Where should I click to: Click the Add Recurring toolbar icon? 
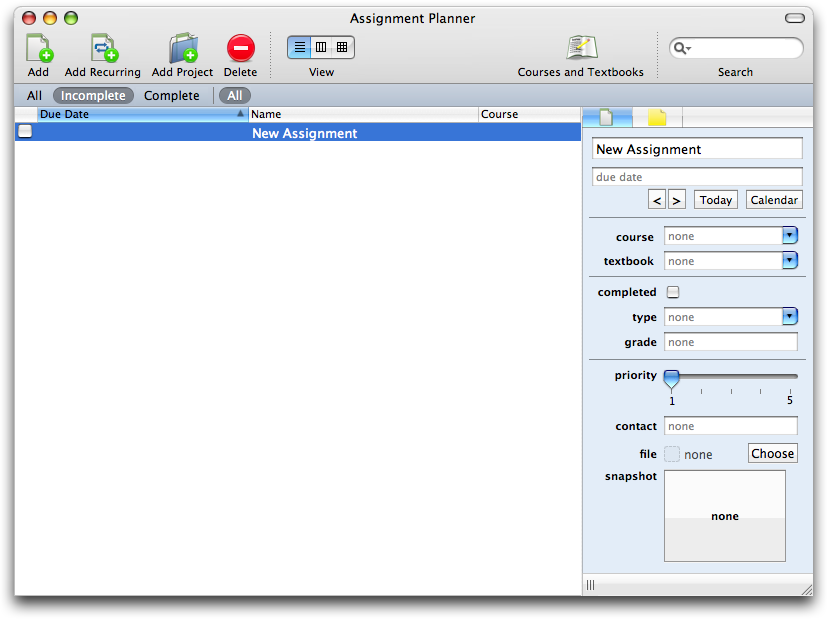(103, 48)
